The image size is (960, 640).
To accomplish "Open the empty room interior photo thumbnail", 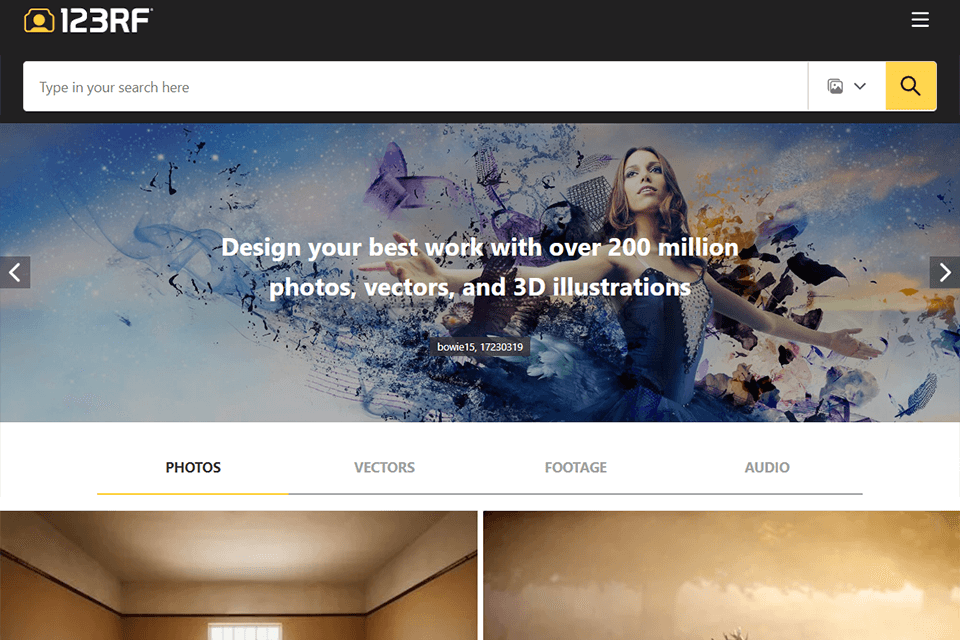I will pos(238,576).
